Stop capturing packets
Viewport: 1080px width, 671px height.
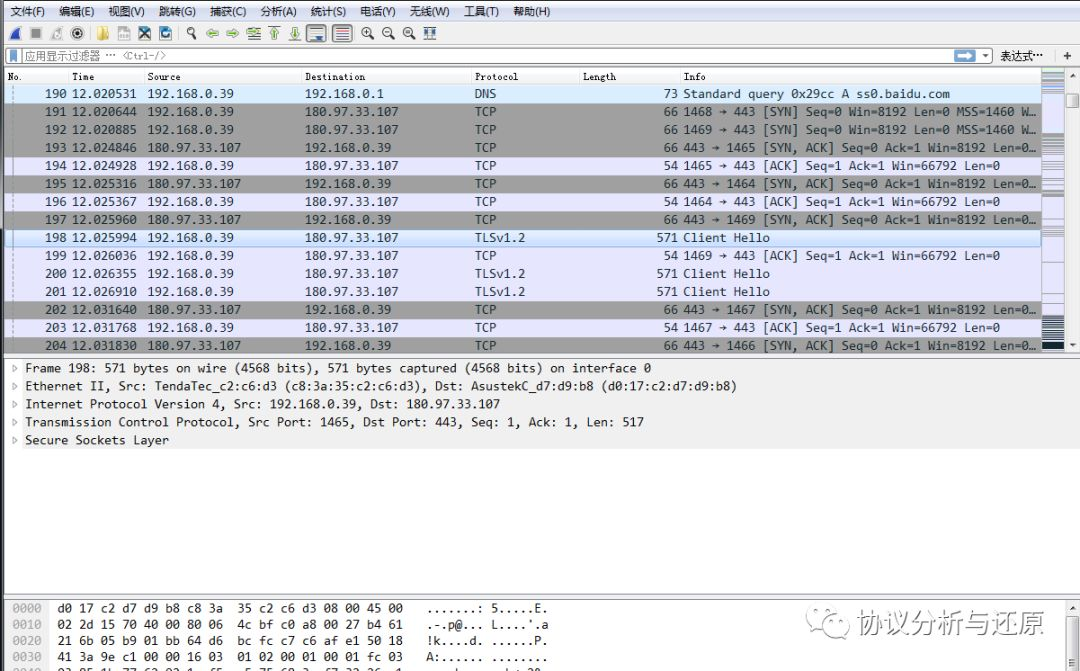[37, 33]
